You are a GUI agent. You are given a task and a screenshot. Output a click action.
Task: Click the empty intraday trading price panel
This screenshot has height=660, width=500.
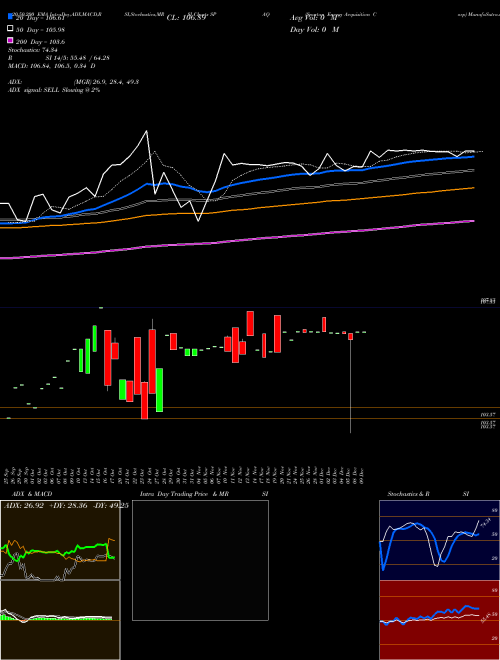200,560
